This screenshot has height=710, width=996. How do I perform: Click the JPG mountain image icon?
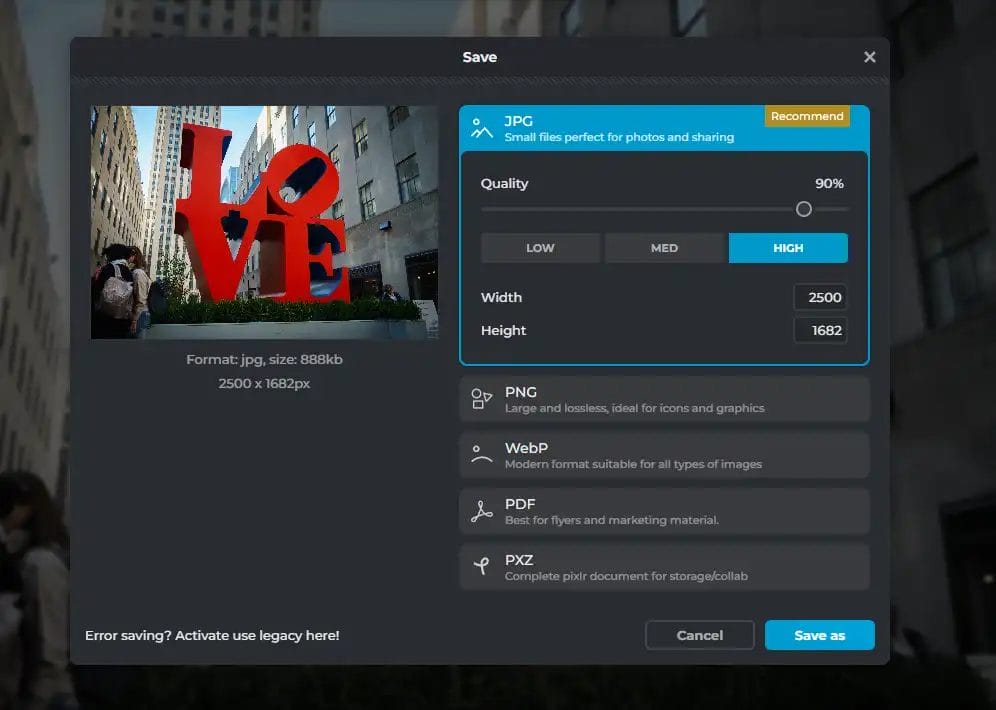click(482, 128)
